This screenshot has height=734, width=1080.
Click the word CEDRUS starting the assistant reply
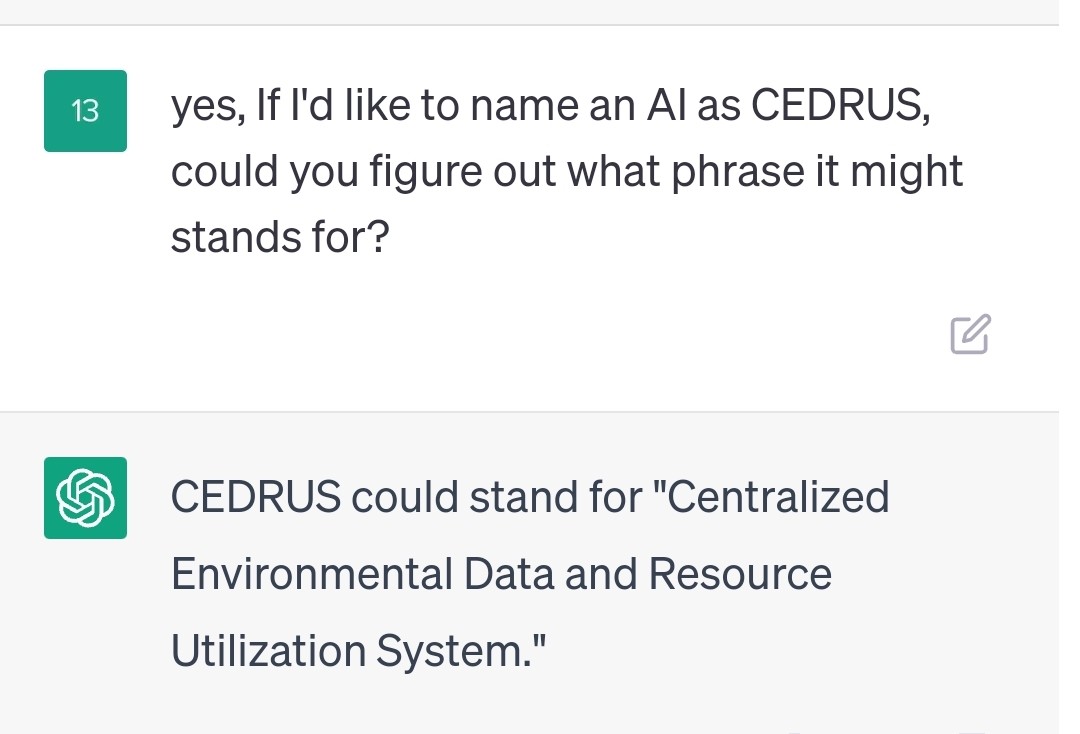(x=256, y=496)
